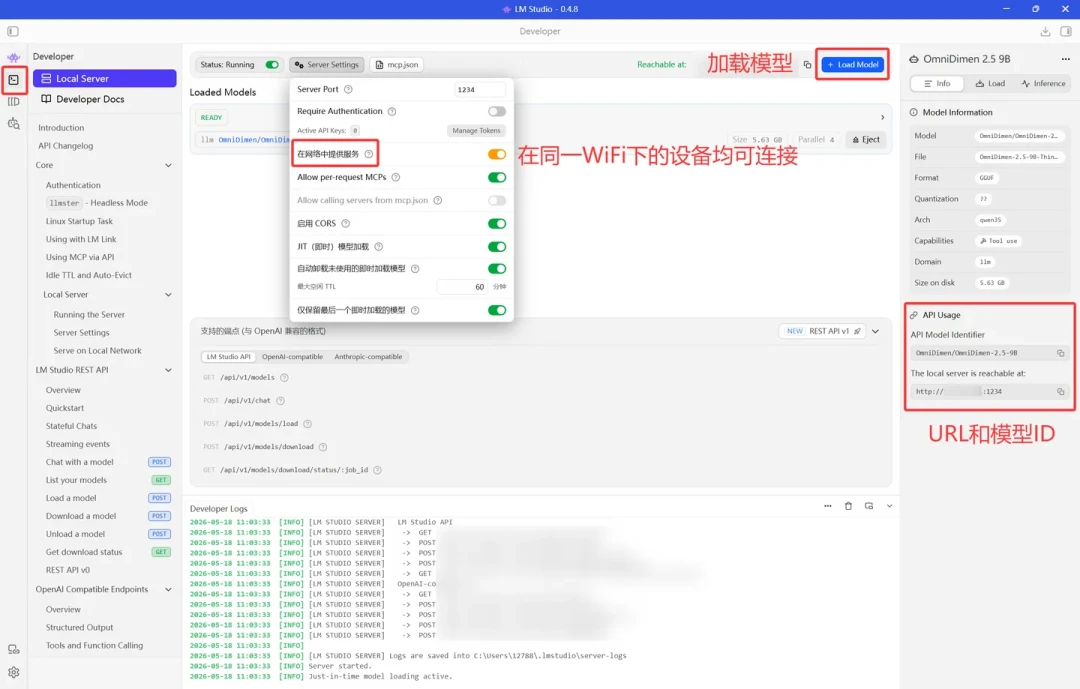
Task: Open Developer Logs more options ellipsis
Action: click(x=827, y=506)
